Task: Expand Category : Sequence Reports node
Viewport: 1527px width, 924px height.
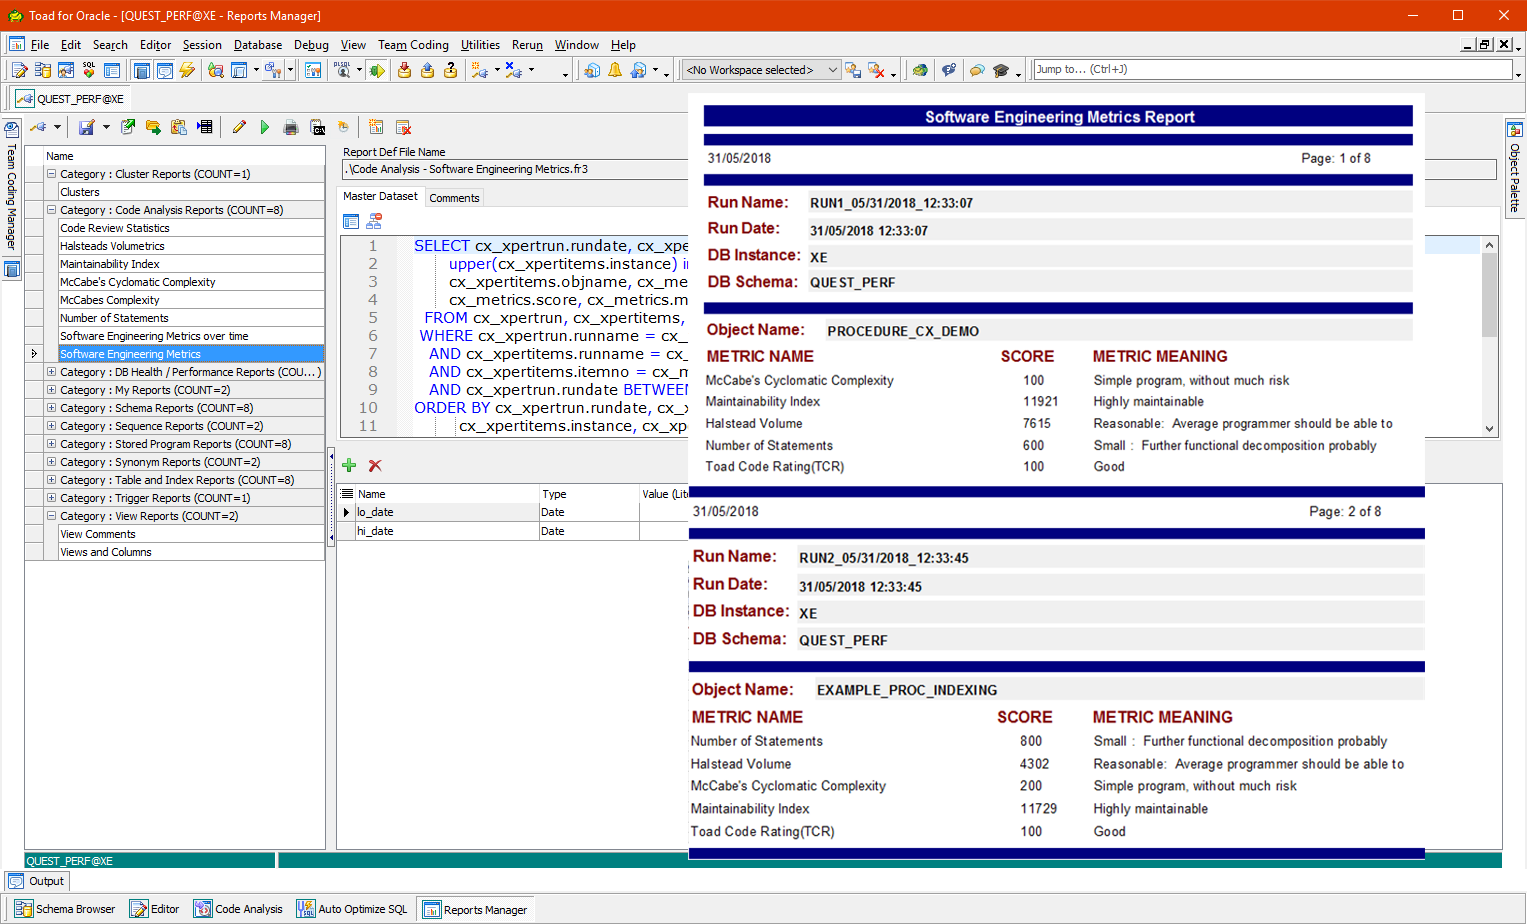Action: [x=51, y=426]
